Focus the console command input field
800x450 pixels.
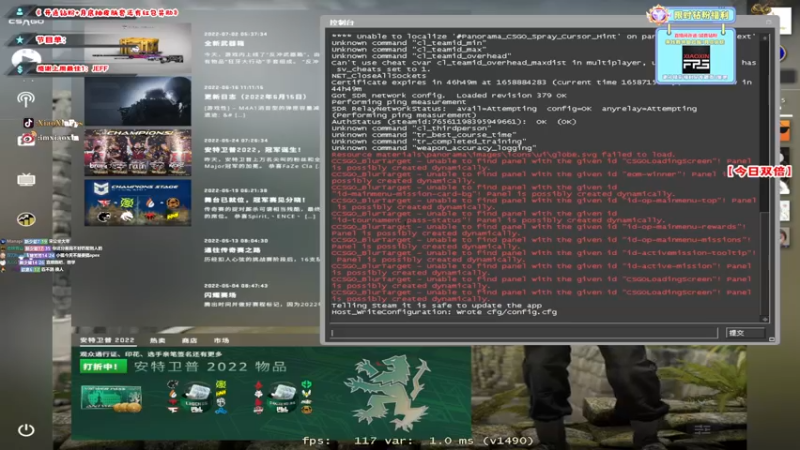point(523,333)
